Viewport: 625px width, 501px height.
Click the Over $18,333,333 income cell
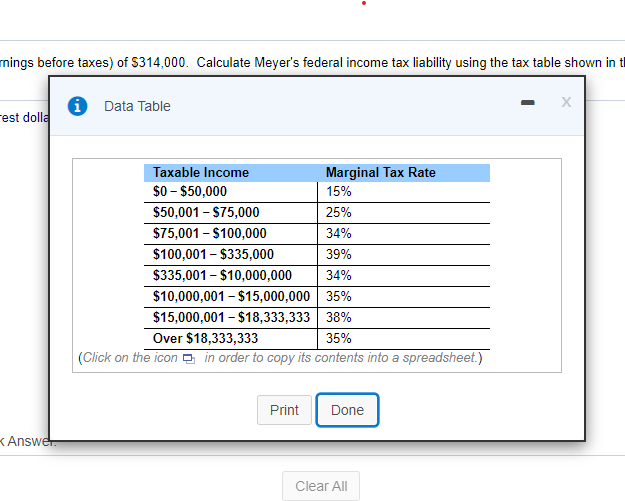[231, 339]
